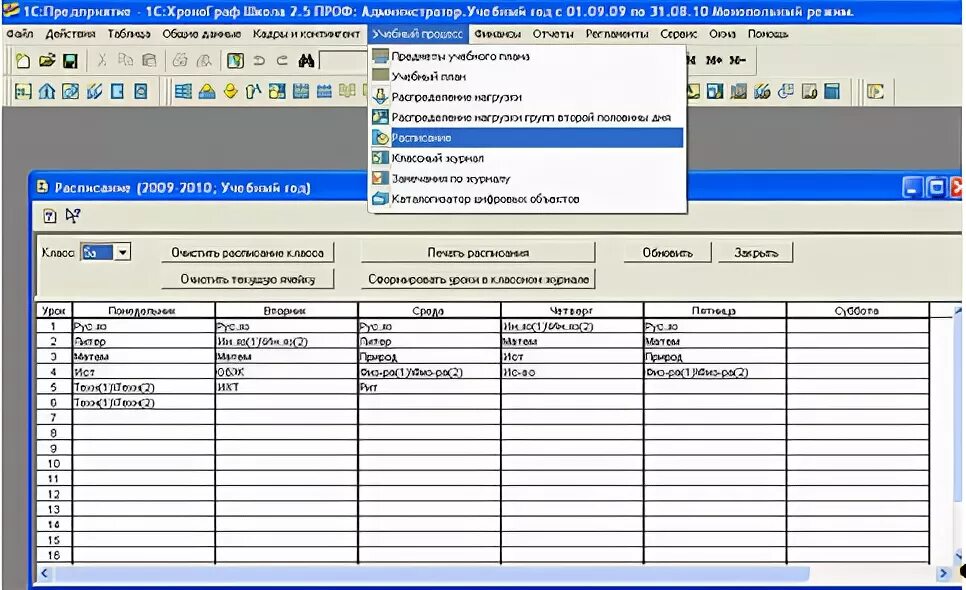This screenshot has width=966, height=590.
Task: Open the Финансы menu
Action: (x=498, y=34)
